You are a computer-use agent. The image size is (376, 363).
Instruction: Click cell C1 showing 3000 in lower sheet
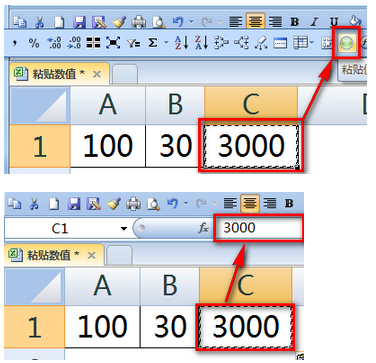coord(245,326)
